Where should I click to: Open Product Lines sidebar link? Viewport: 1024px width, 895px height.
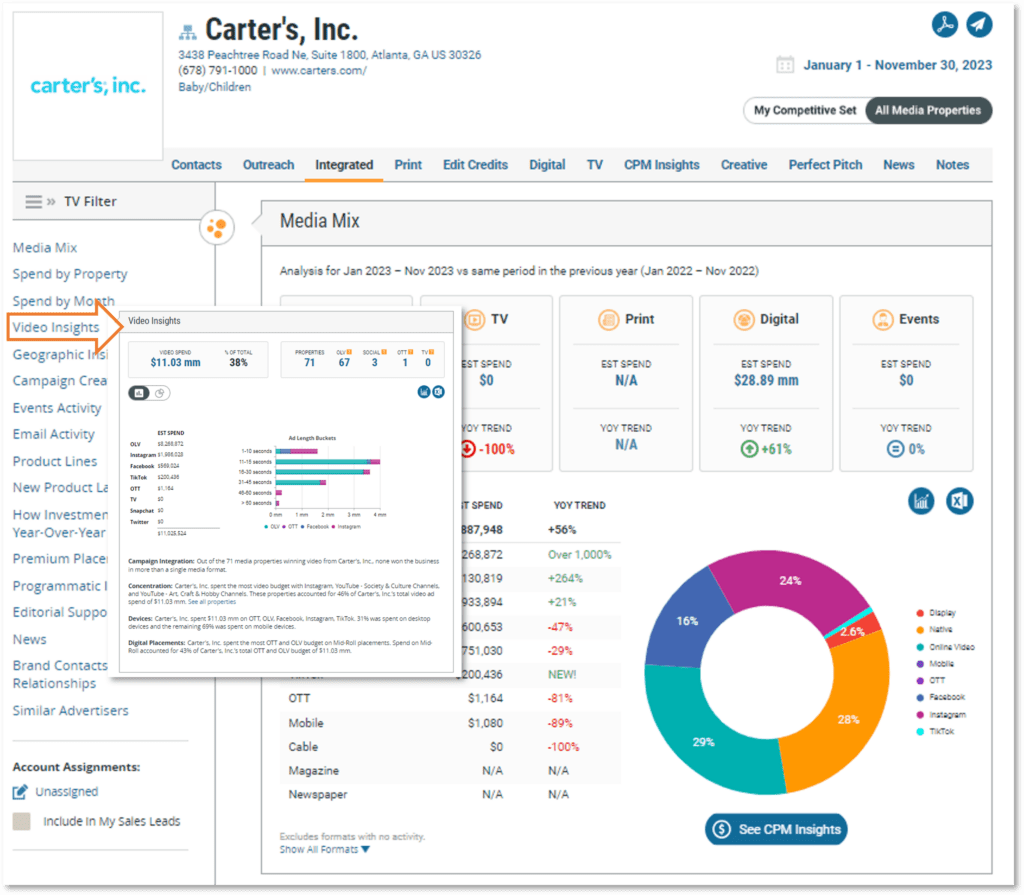tap(55, 461)
